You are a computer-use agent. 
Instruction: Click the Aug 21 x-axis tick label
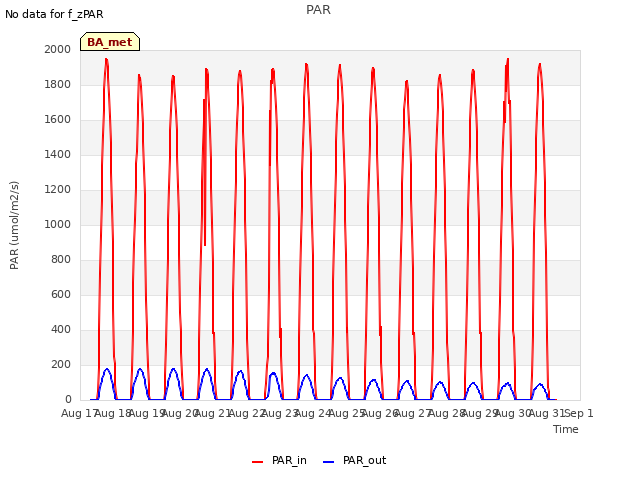pos(213,413)
